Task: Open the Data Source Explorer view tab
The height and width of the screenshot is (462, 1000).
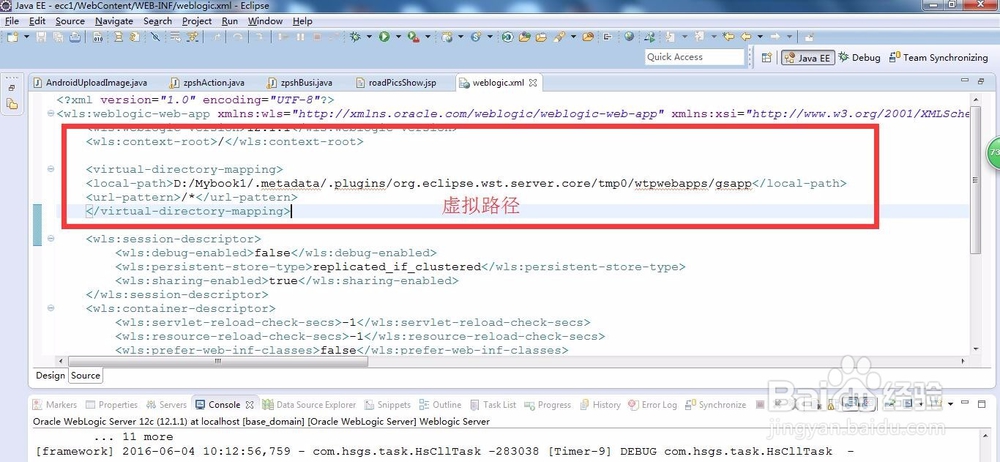Action: pyautogui.click(x=309, y=405)
